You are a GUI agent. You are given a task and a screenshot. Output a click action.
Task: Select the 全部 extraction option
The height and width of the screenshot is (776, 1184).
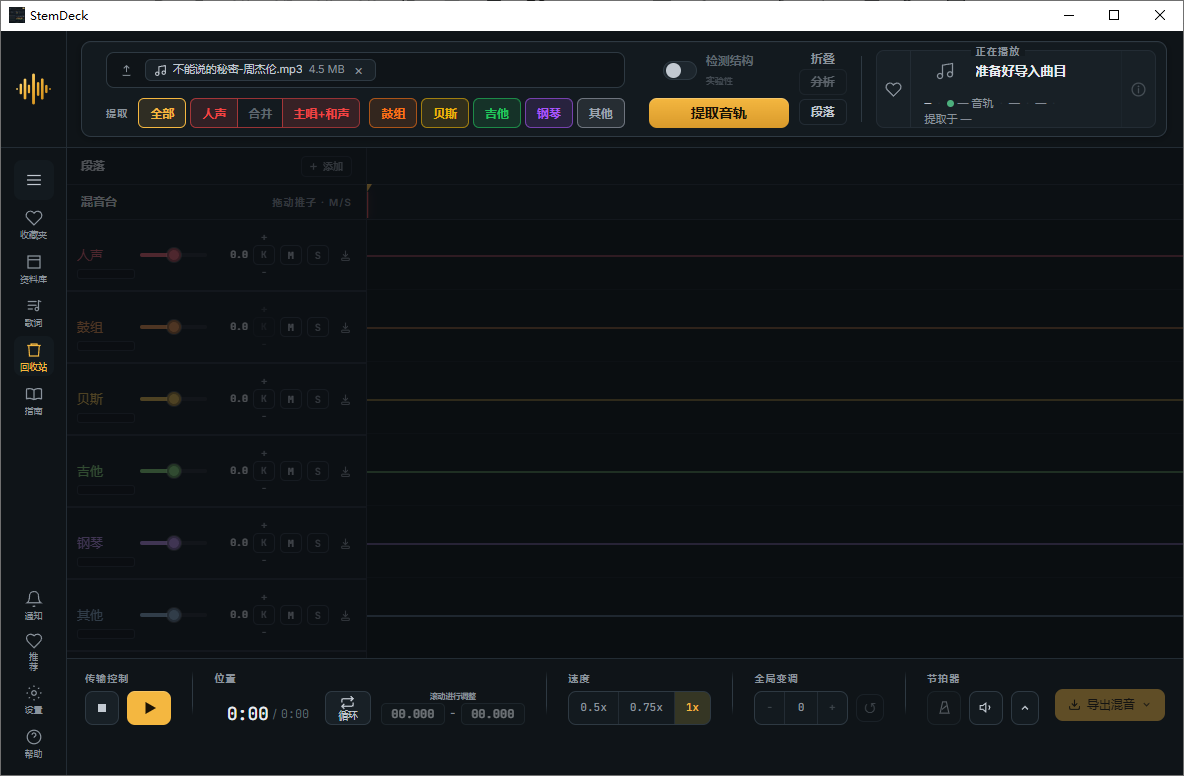(x=162, y=113)
